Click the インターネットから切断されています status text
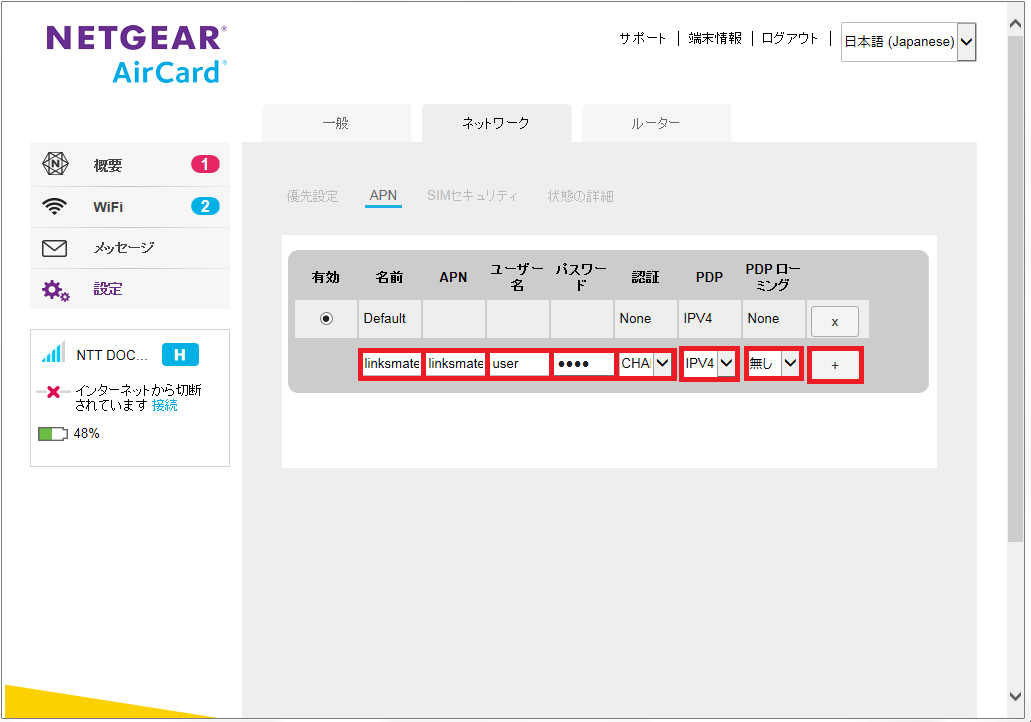This screenshot has height=722, width=1031. [137, 397]
